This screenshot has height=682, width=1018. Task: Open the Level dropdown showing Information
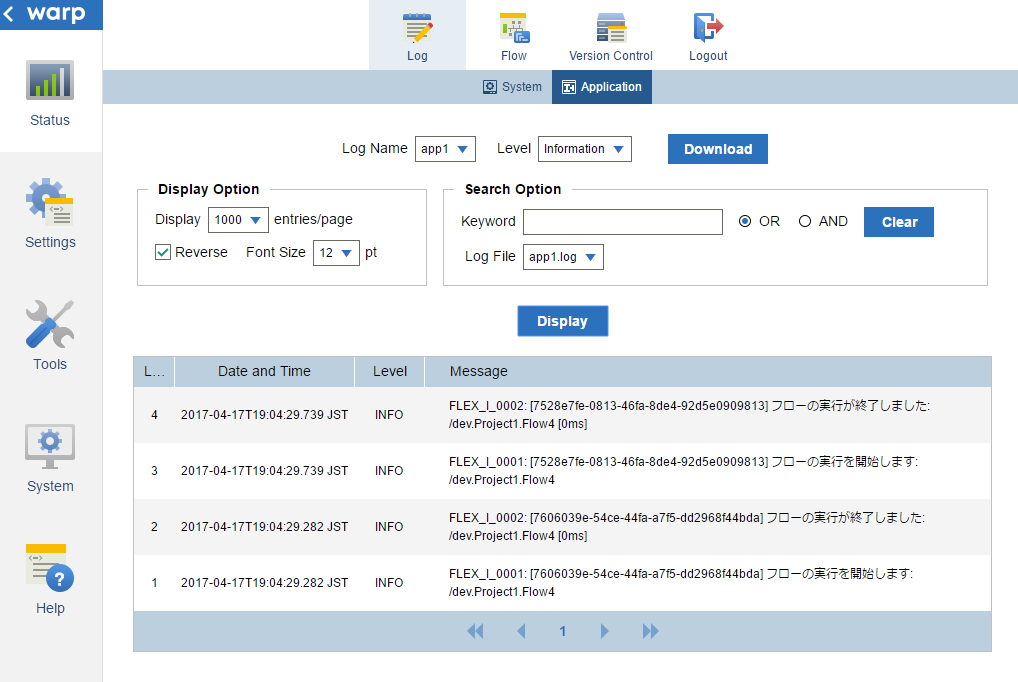[x=584, y=148]
